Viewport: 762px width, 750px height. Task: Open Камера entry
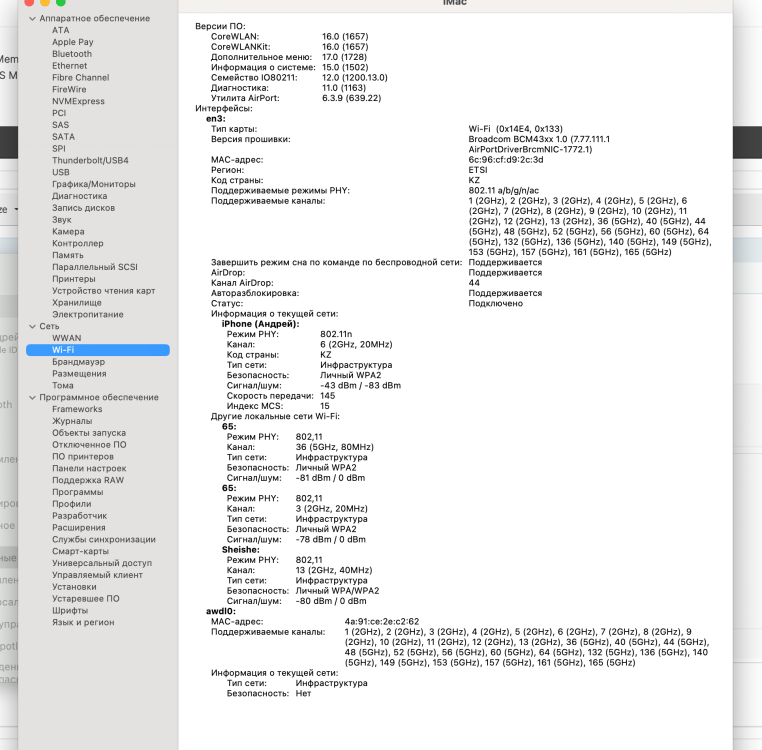(x=68, y=231)
